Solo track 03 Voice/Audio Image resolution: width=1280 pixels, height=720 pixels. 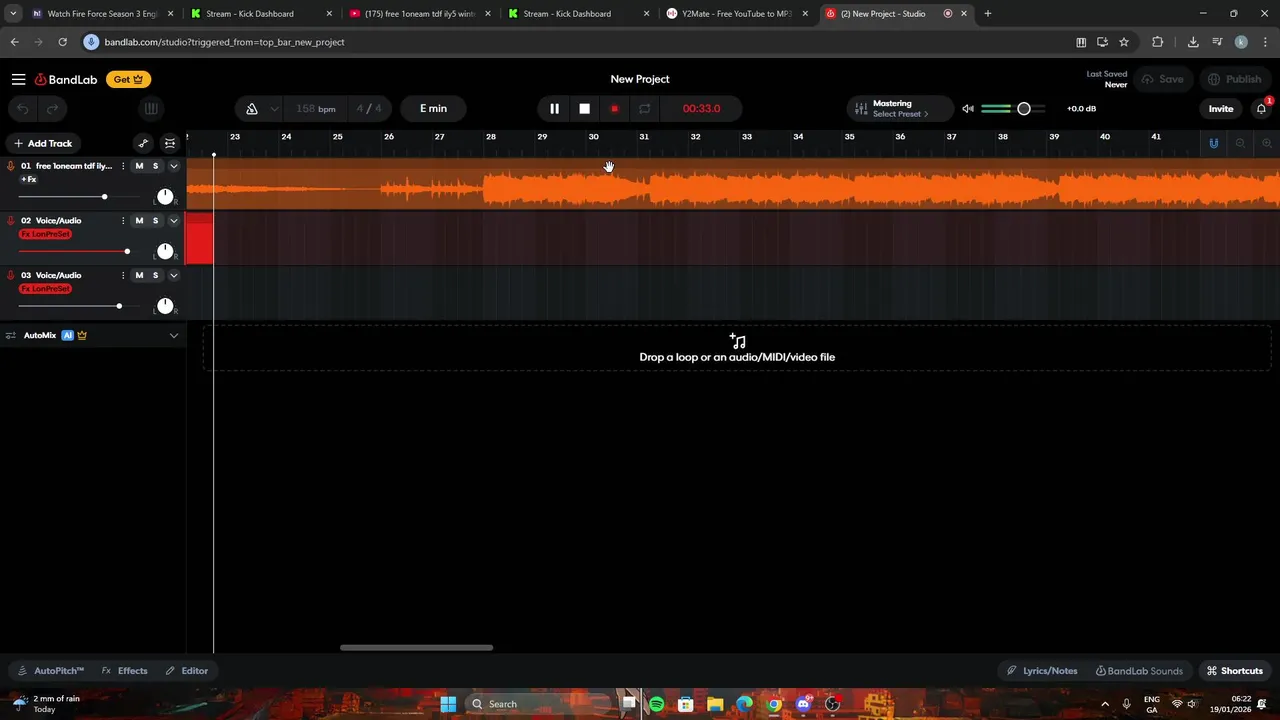[x=155, y=275]
